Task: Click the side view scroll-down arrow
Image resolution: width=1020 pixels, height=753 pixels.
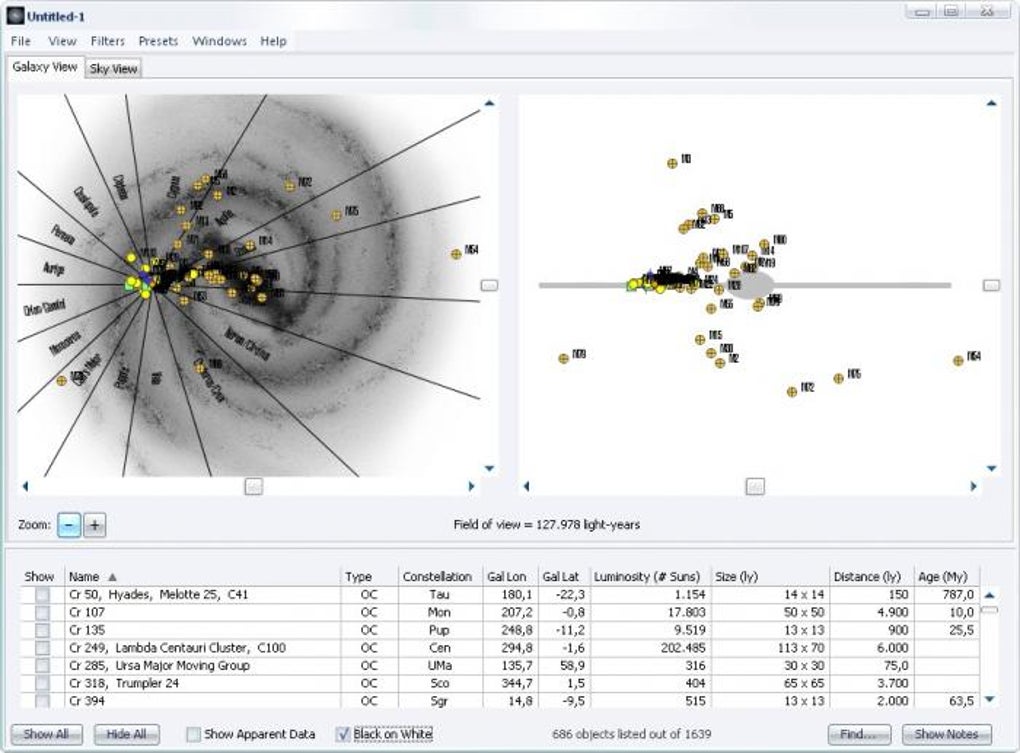Action: (991, 468)
